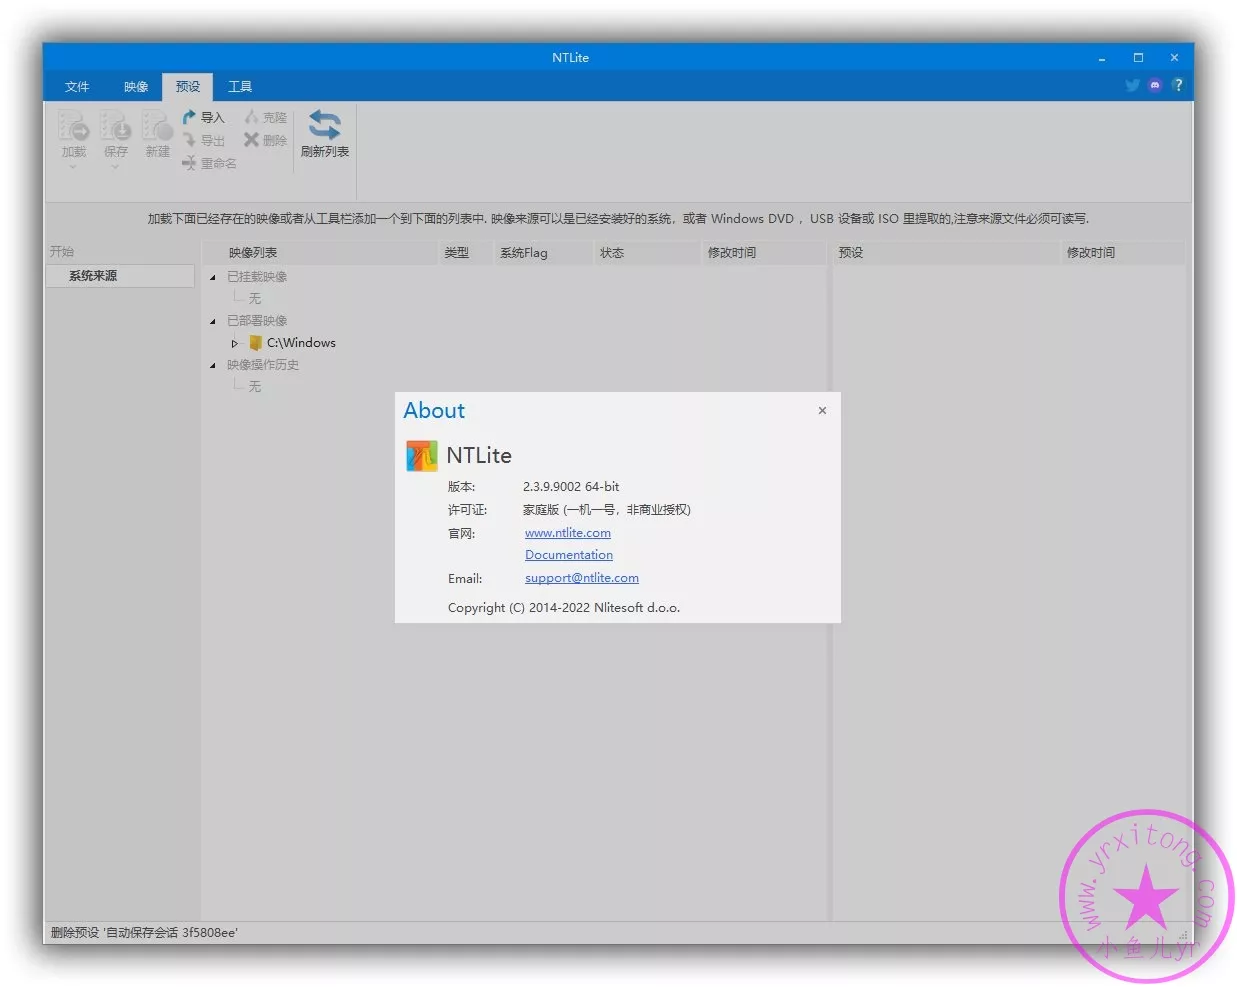Select the 预设 ribbon tab

pyautogui.click(x=188, y=87)
